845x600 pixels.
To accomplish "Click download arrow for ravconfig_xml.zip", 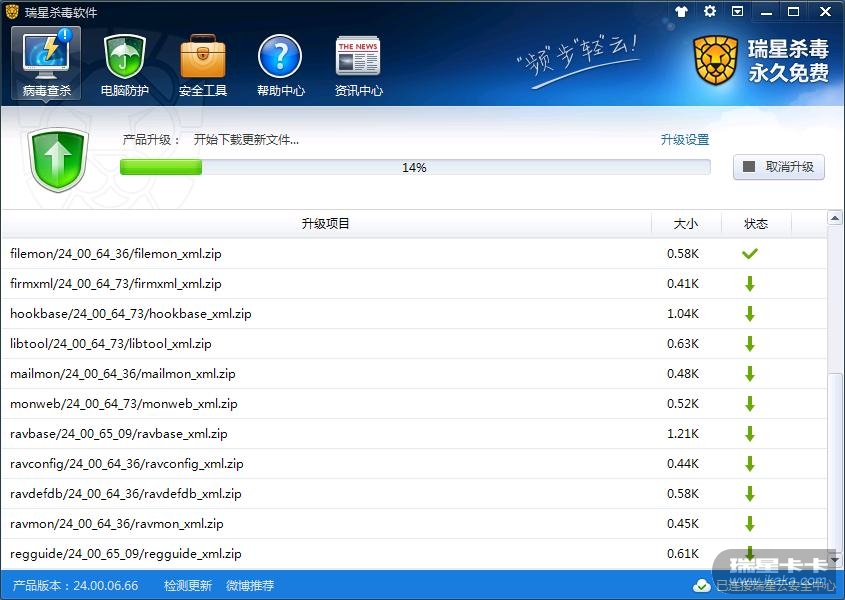I will 750,464.
